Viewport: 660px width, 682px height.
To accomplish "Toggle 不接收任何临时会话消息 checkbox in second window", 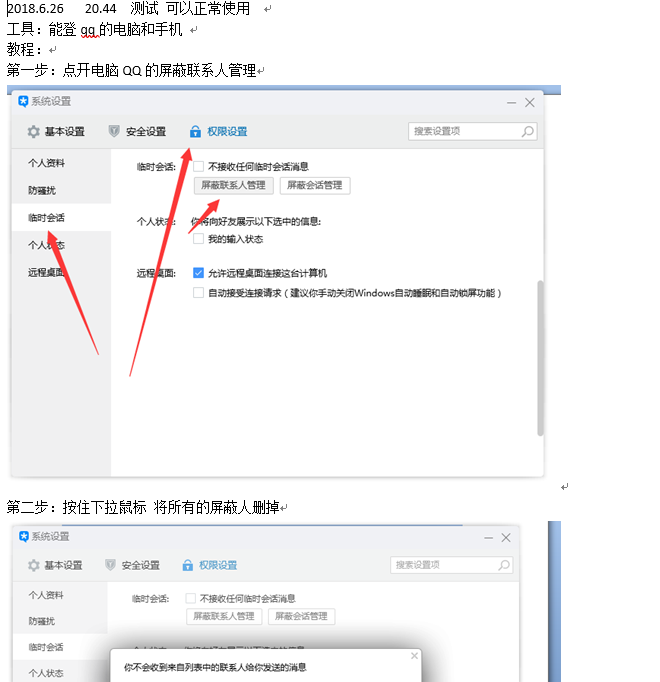I will [x=190, y=598].
